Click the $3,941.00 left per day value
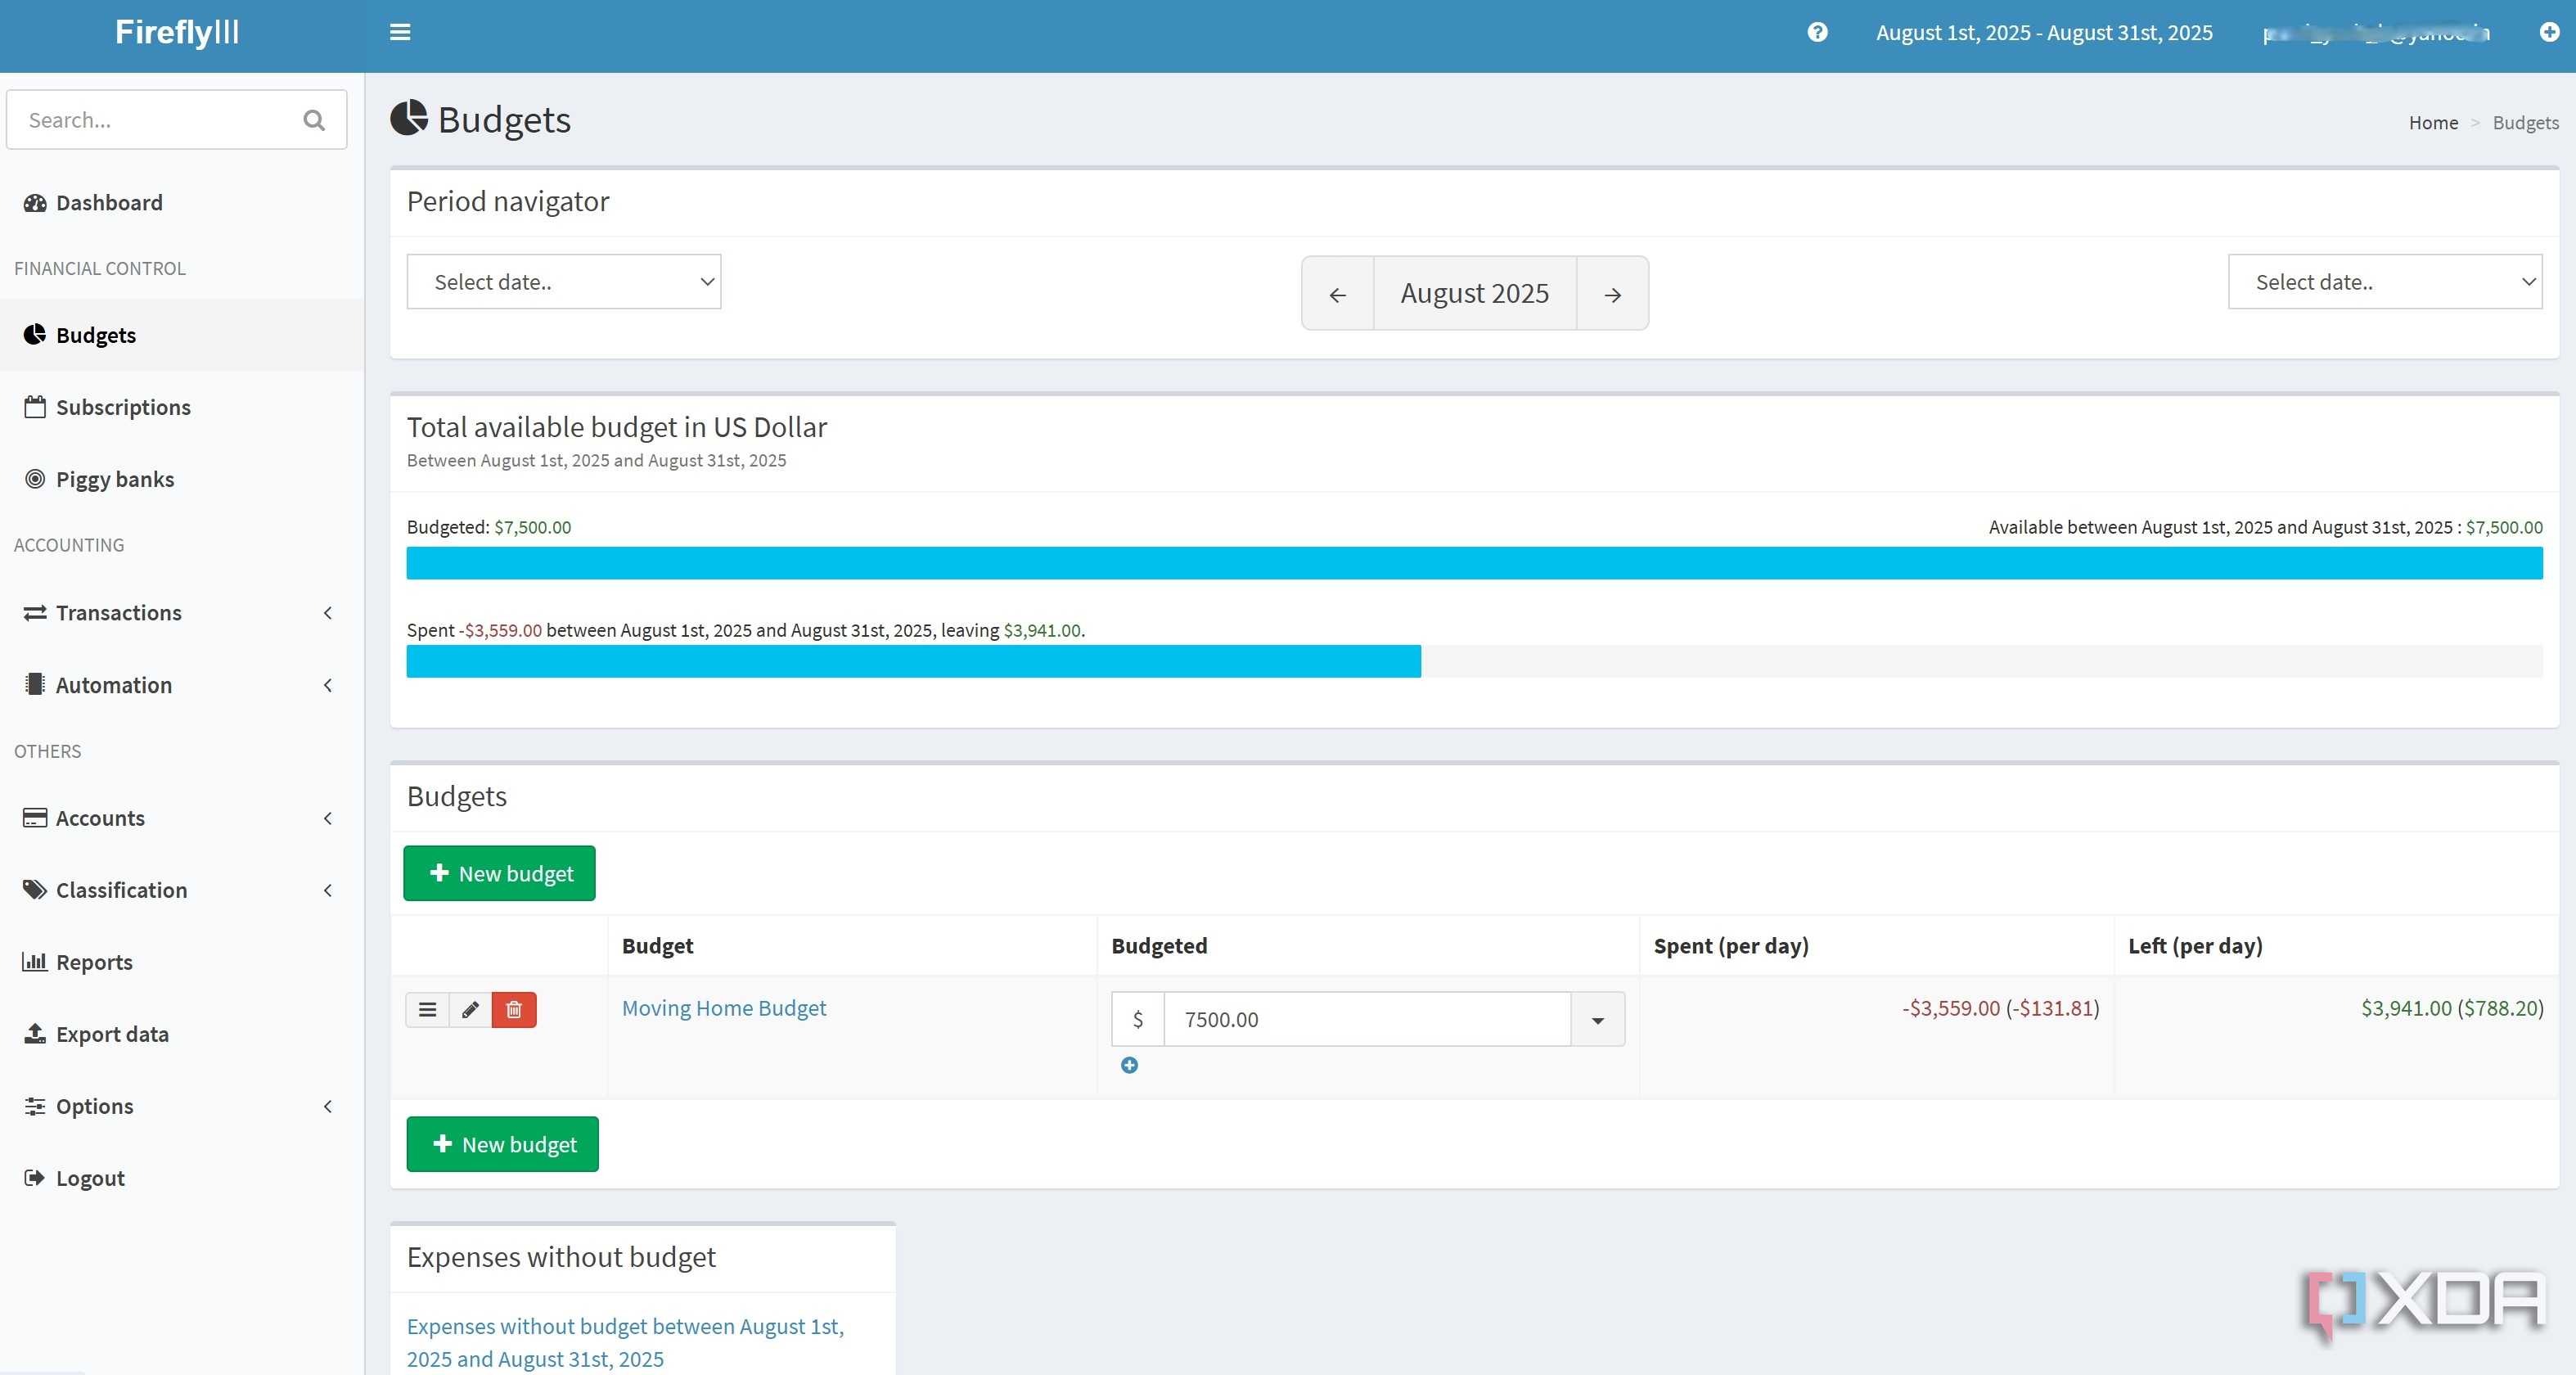Screen dimensions: 2576x1375 [2452, 1008]
